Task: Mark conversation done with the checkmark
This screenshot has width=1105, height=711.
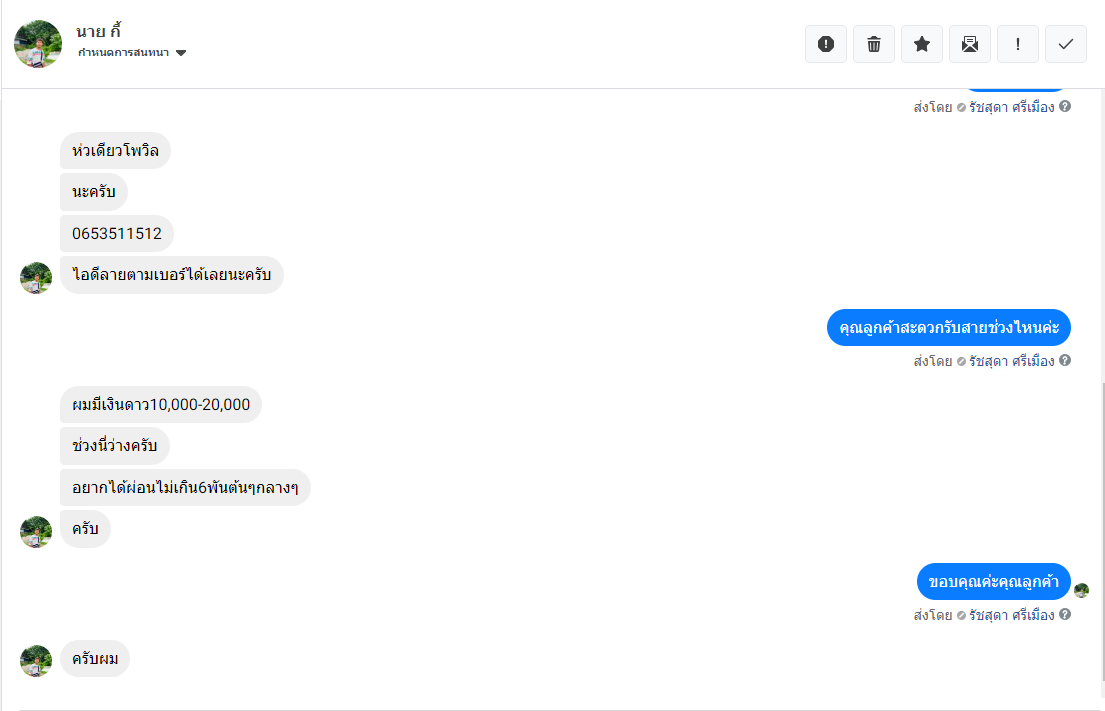Action: click(x=1066, y=44)
